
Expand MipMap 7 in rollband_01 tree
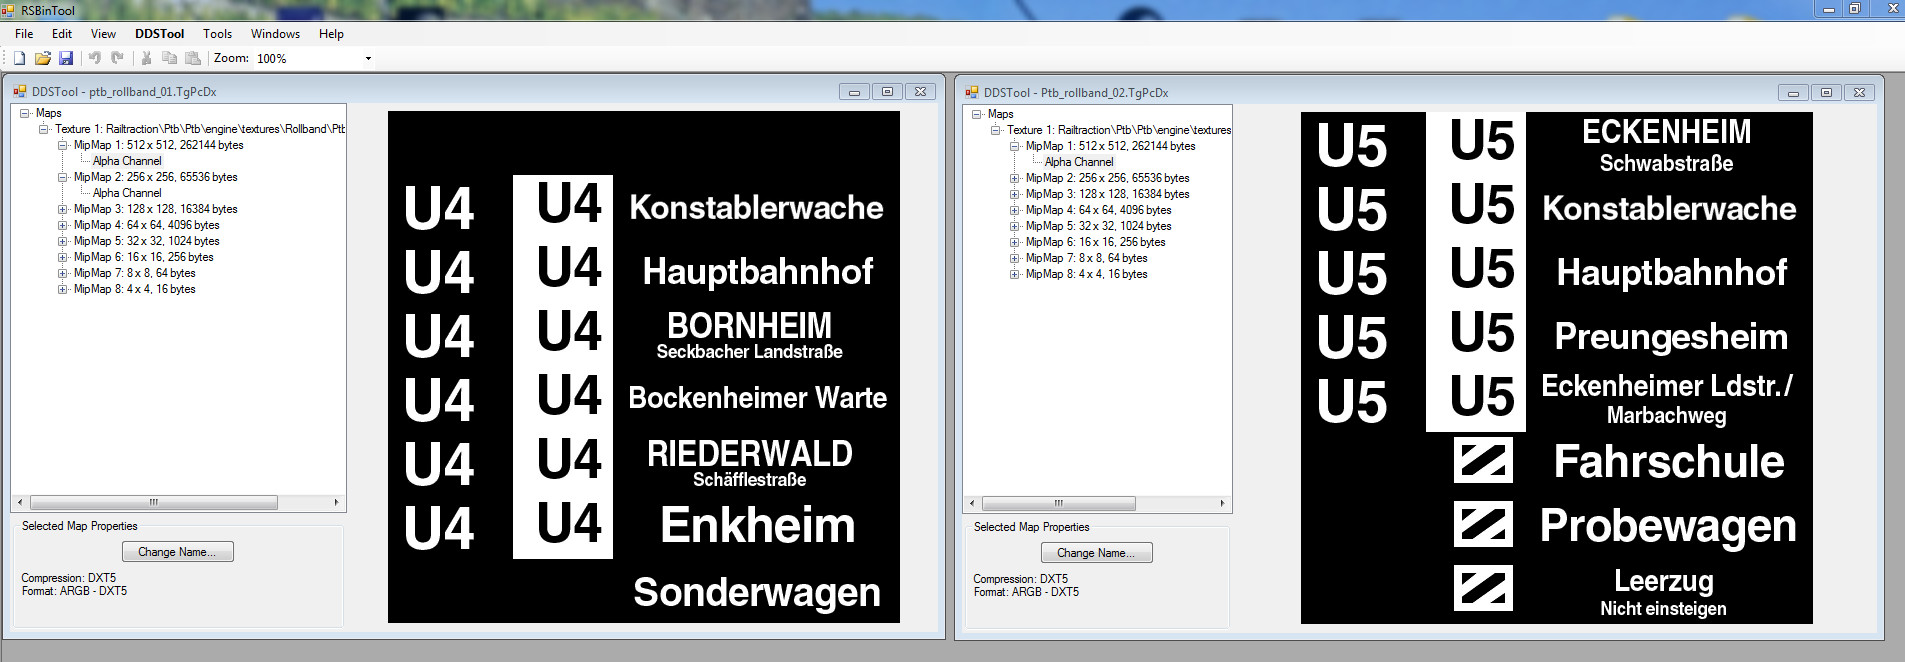[x=62, y=273]
